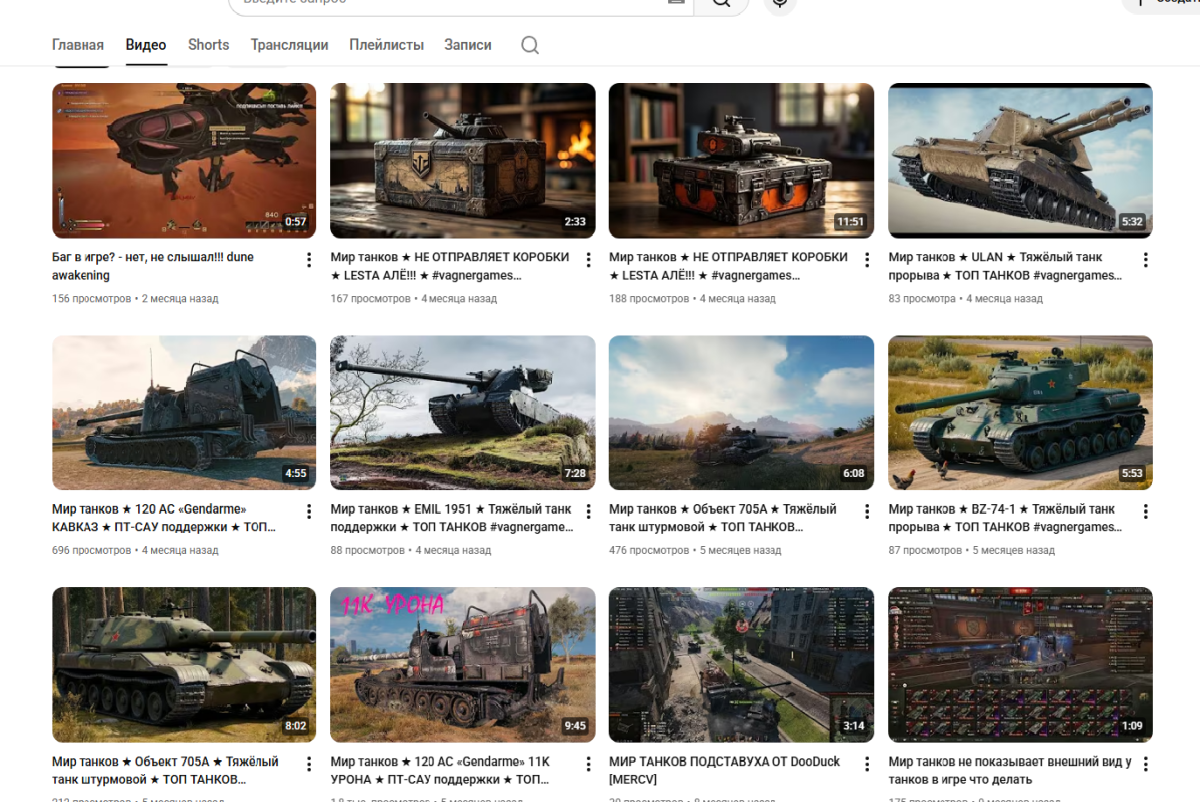Open the options menu for the dune awakening video
The image size is (1200, 802).
coord(309,260)
